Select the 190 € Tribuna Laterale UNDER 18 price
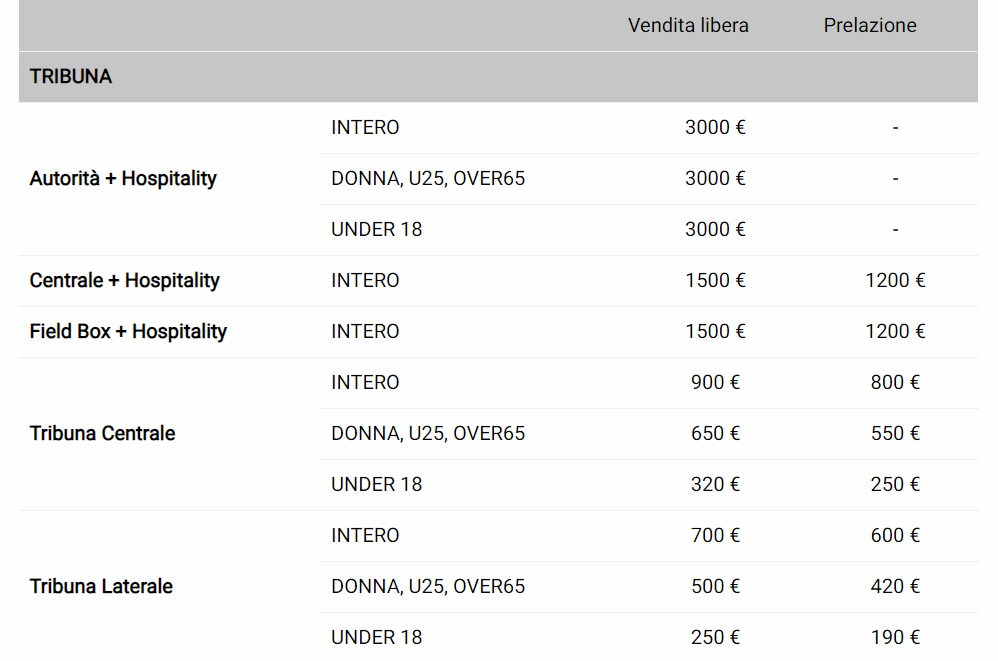 tap(895, 637)
